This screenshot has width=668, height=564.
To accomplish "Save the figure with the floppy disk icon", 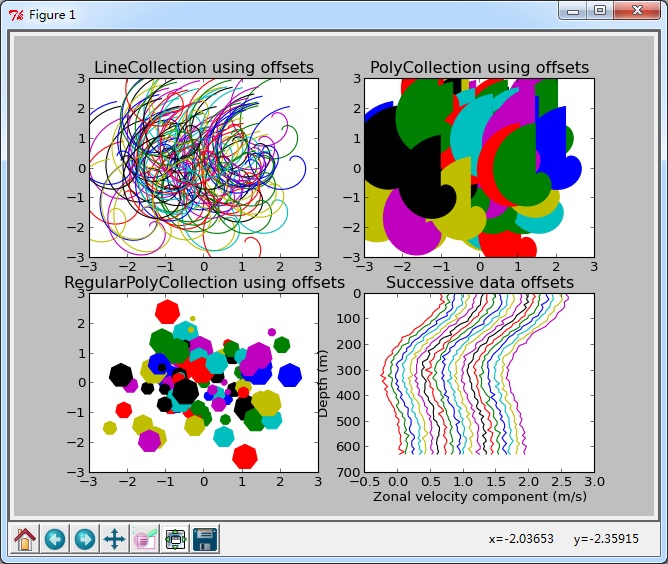I will tap(205, 539).
